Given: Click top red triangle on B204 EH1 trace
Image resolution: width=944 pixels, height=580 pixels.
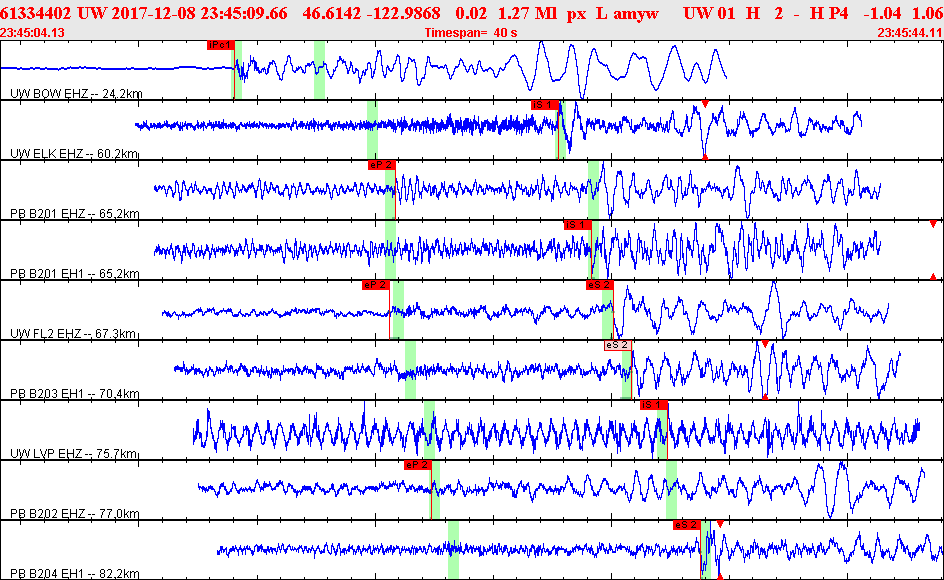Looking at the screenshot, I should tap(719, 525).
